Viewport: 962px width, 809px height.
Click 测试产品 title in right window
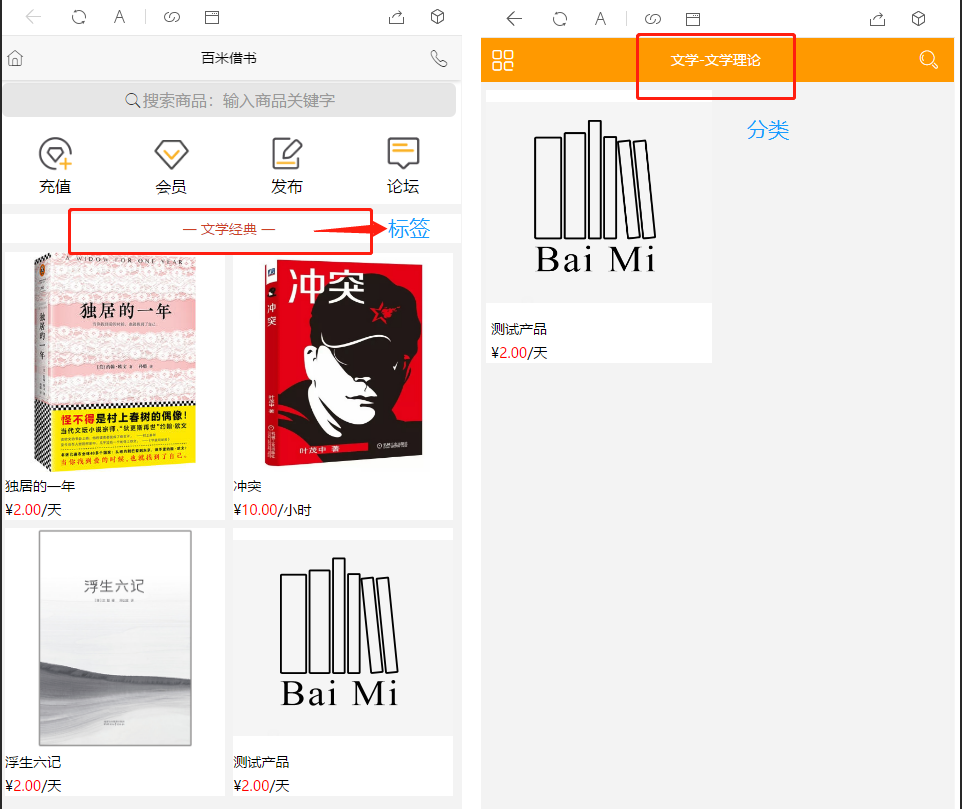pyautogui.click(x=519, y=329)
